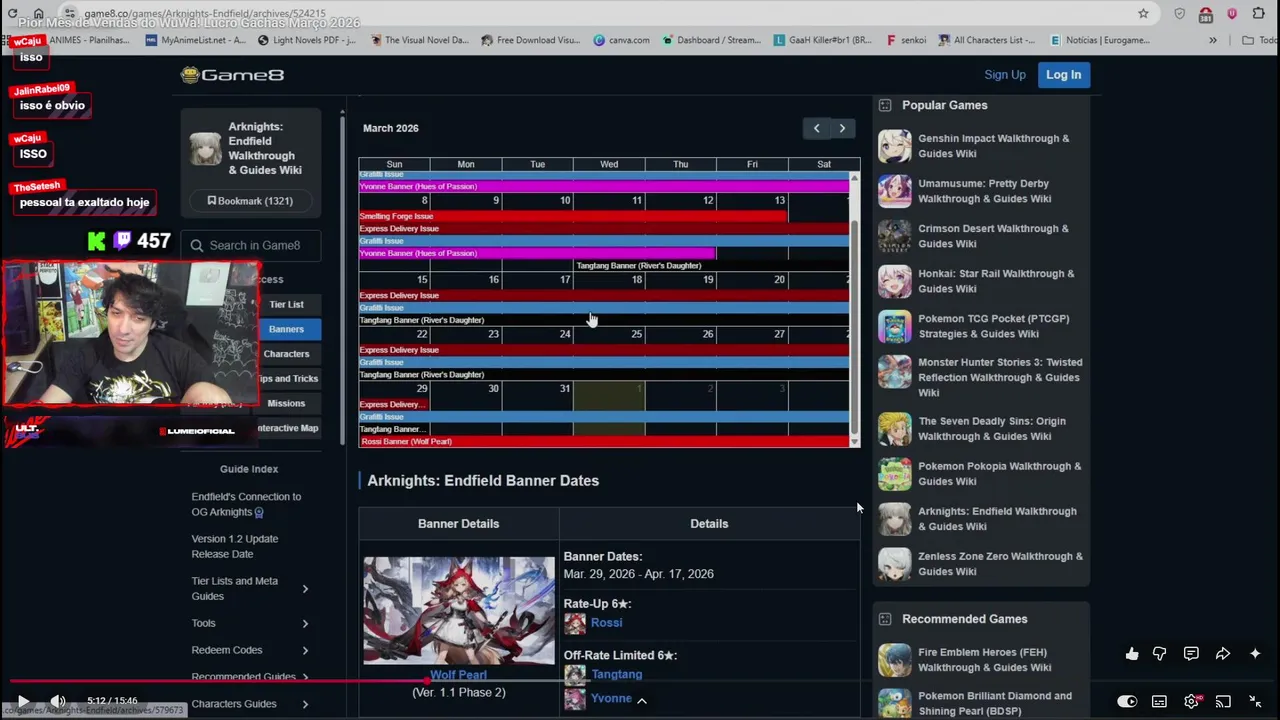Open the canva.com bookmark
Screen dimensions: 1280x720
point(621,40)
